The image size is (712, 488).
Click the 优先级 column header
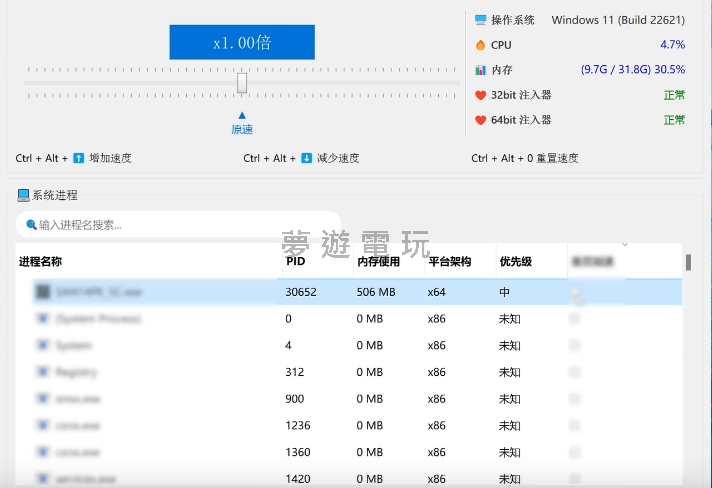pyautogui.click(x=516, y=262)
